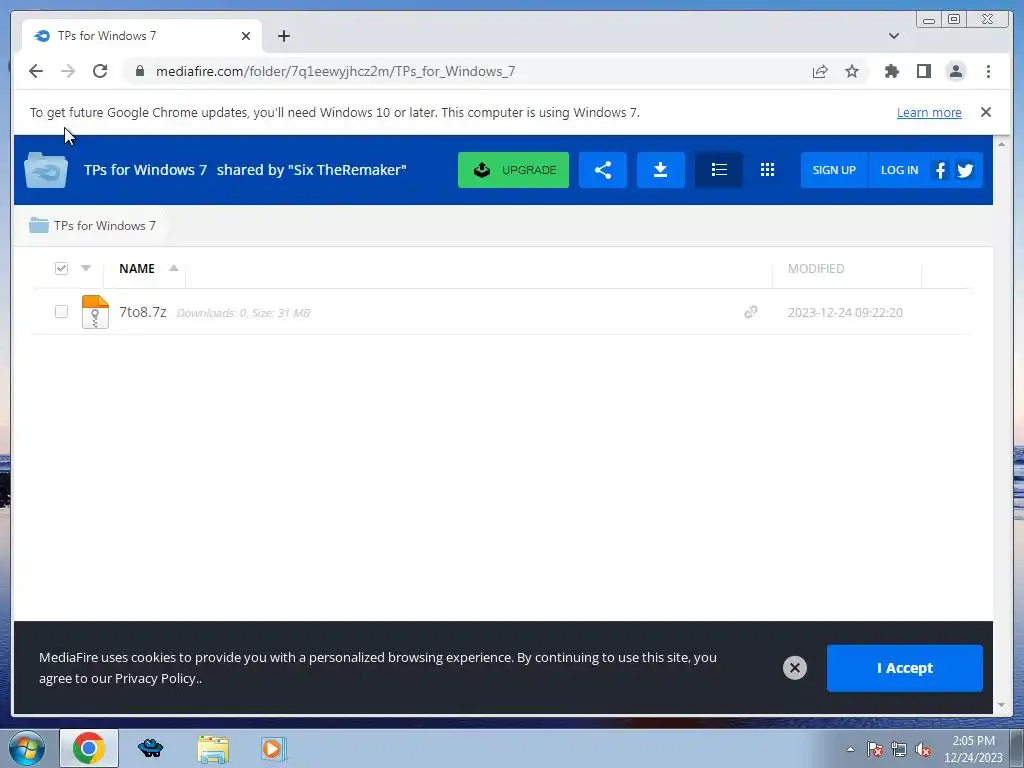Open the Chrome extensions puzzle icon
Image resolution: width=1024 pixels, height=768 pixels.
pos(891,71)
